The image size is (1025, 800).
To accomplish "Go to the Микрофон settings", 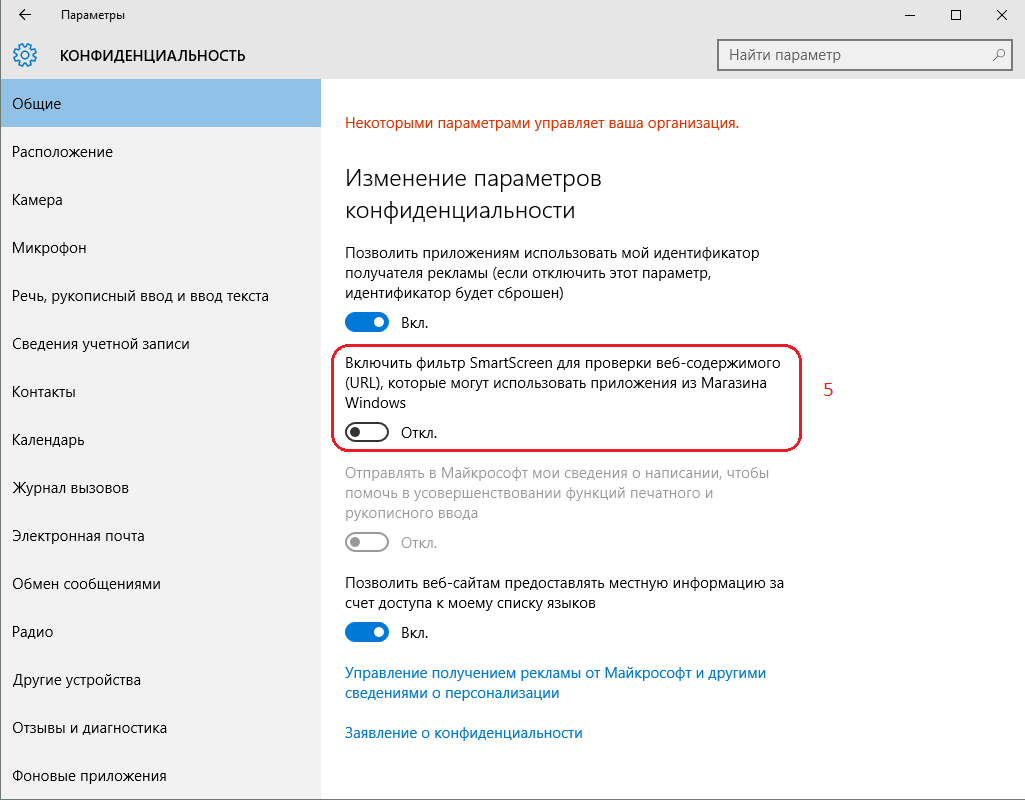I will pyautogui.click(x=49, y=248).
